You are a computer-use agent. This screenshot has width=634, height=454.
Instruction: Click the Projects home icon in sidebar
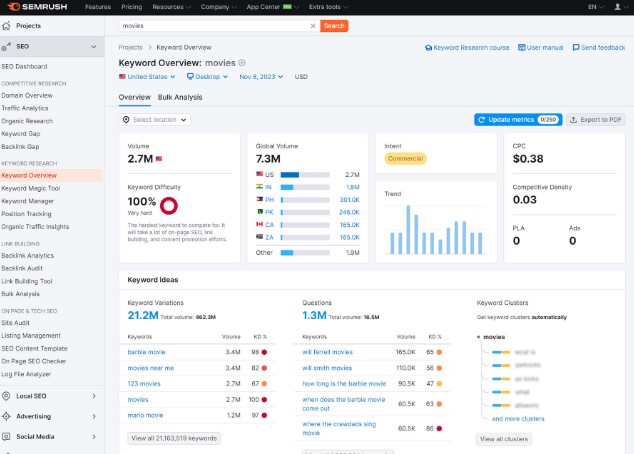pyautogui.click(x=8, y=26)
